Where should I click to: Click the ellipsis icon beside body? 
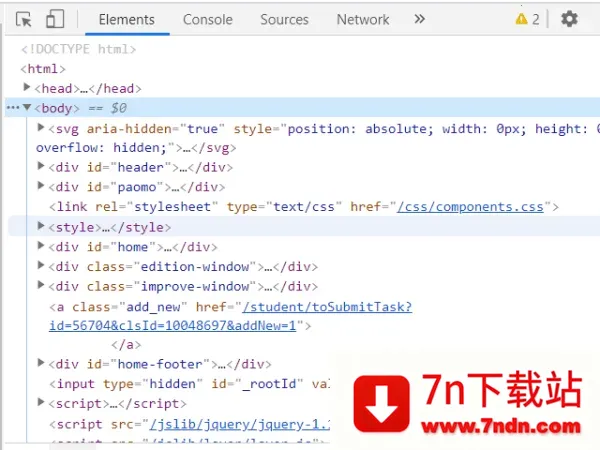point(12,107)
